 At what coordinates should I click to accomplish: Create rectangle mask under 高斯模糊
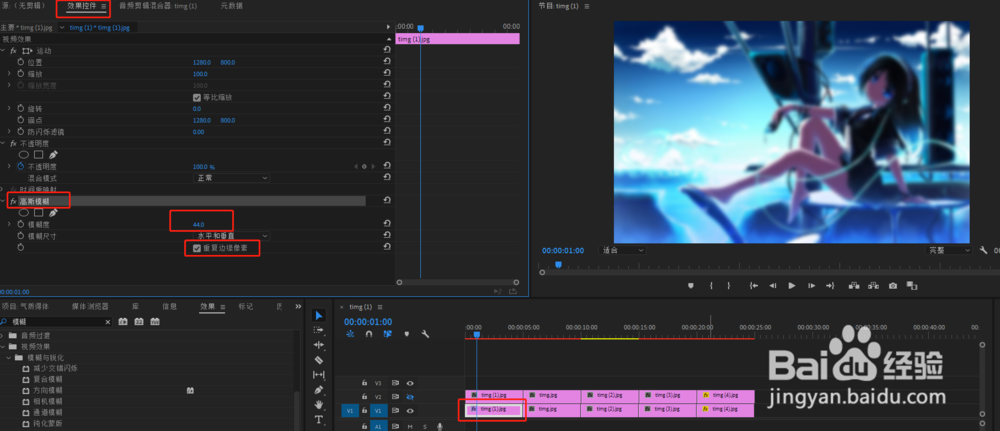click(x=39, y=212)
